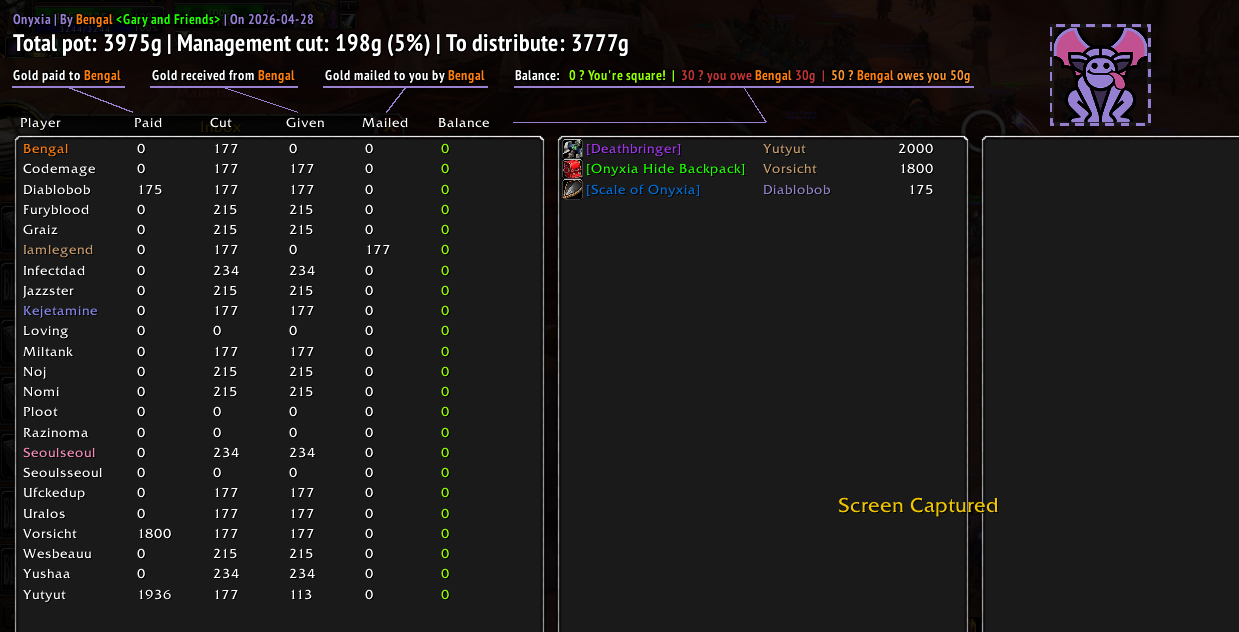Select the Seoulseoul player row
The width and height of the screenshot is (1239, 632).
pos(280,453)
